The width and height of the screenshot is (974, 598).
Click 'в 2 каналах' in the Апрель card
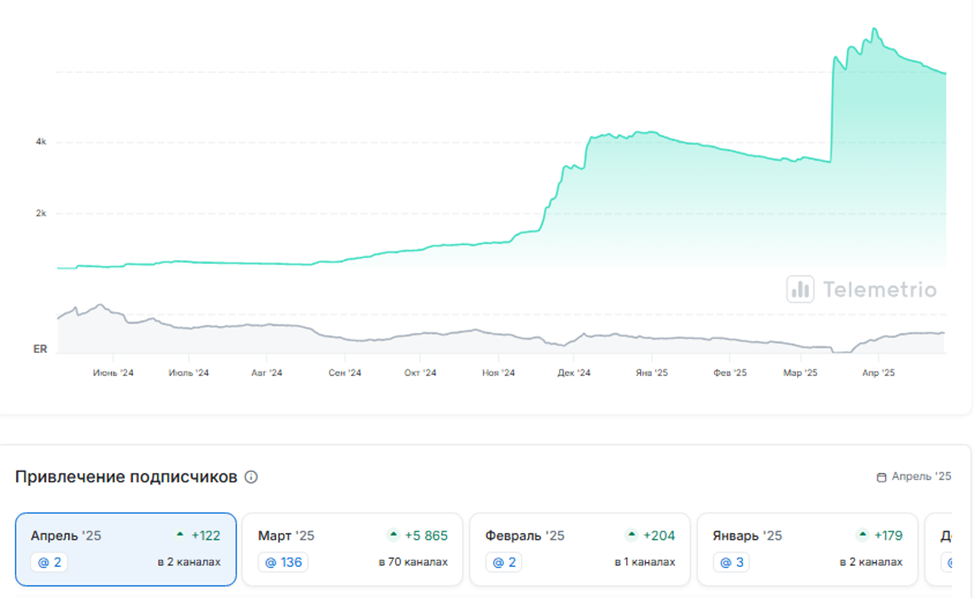click(x=189, y=562)
